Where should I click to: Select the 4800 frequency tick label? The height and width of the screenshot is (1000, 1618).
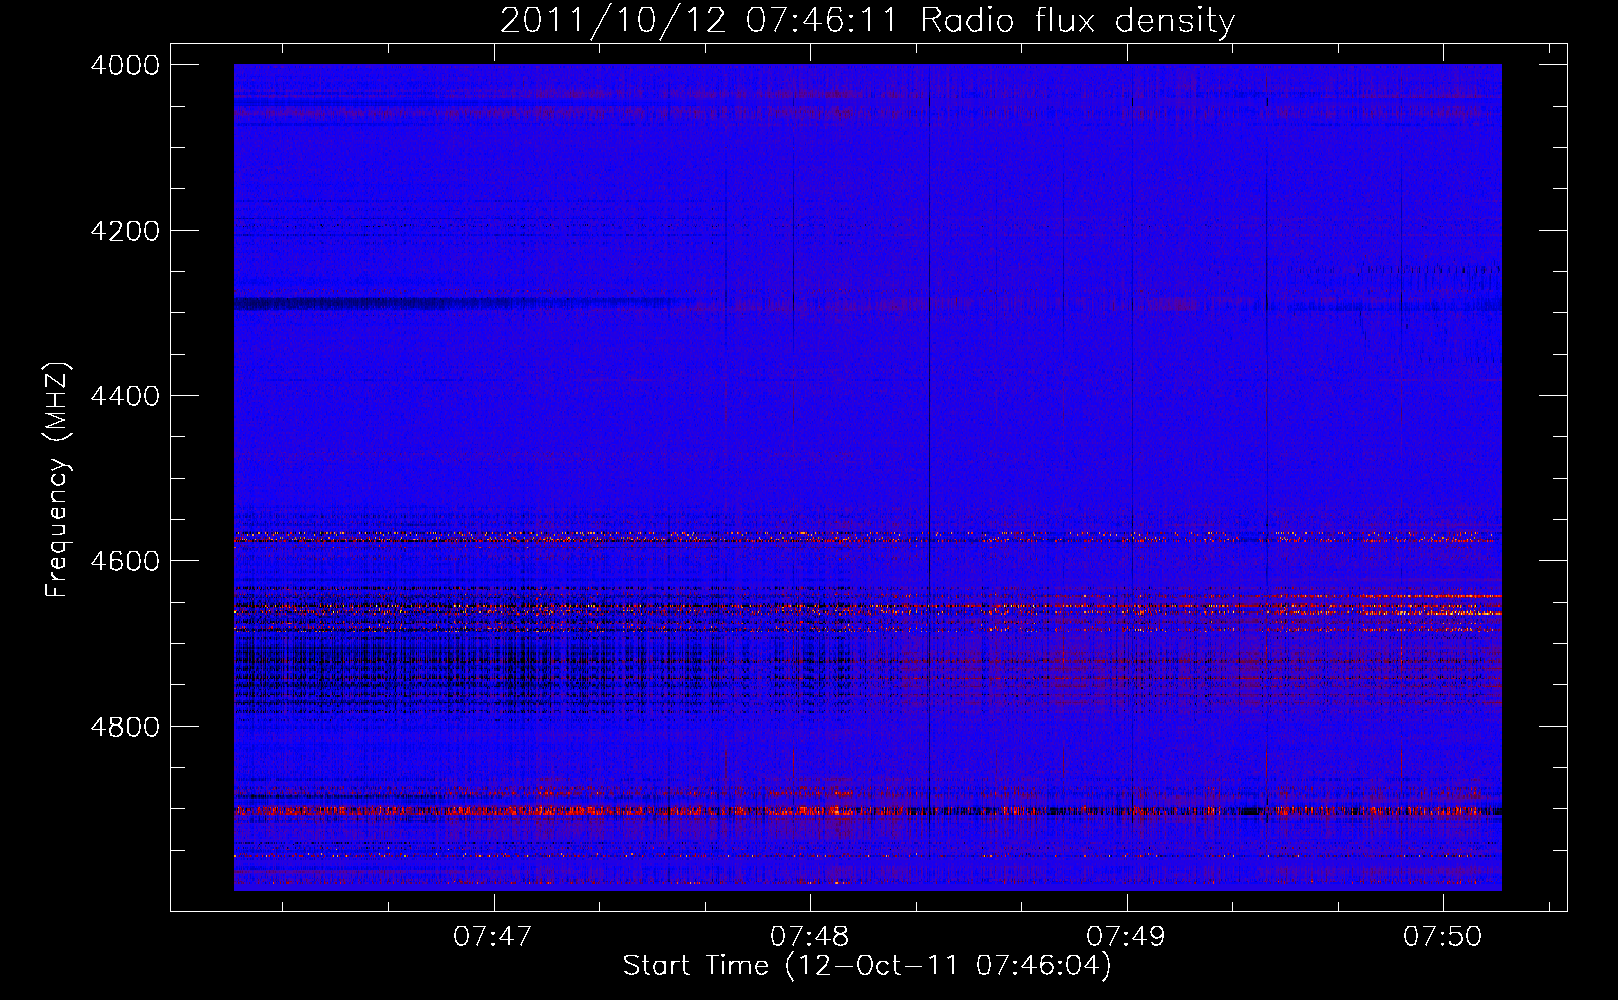tap(125, 727)
